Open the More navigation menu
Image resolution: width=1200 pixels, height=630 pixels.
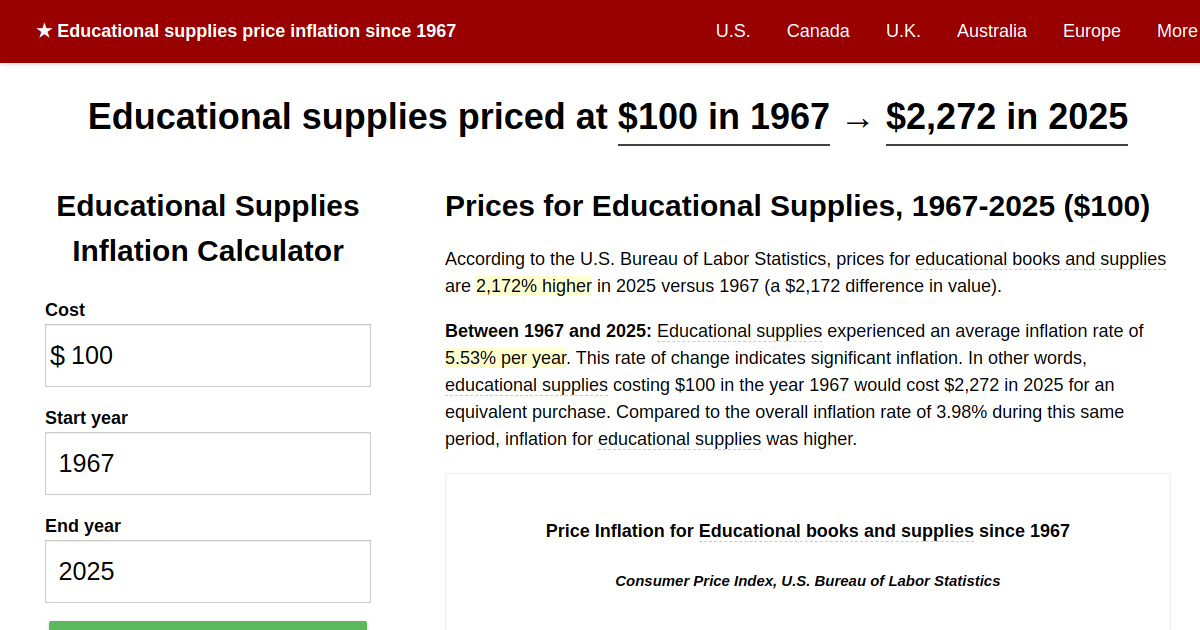point(1177,31)
